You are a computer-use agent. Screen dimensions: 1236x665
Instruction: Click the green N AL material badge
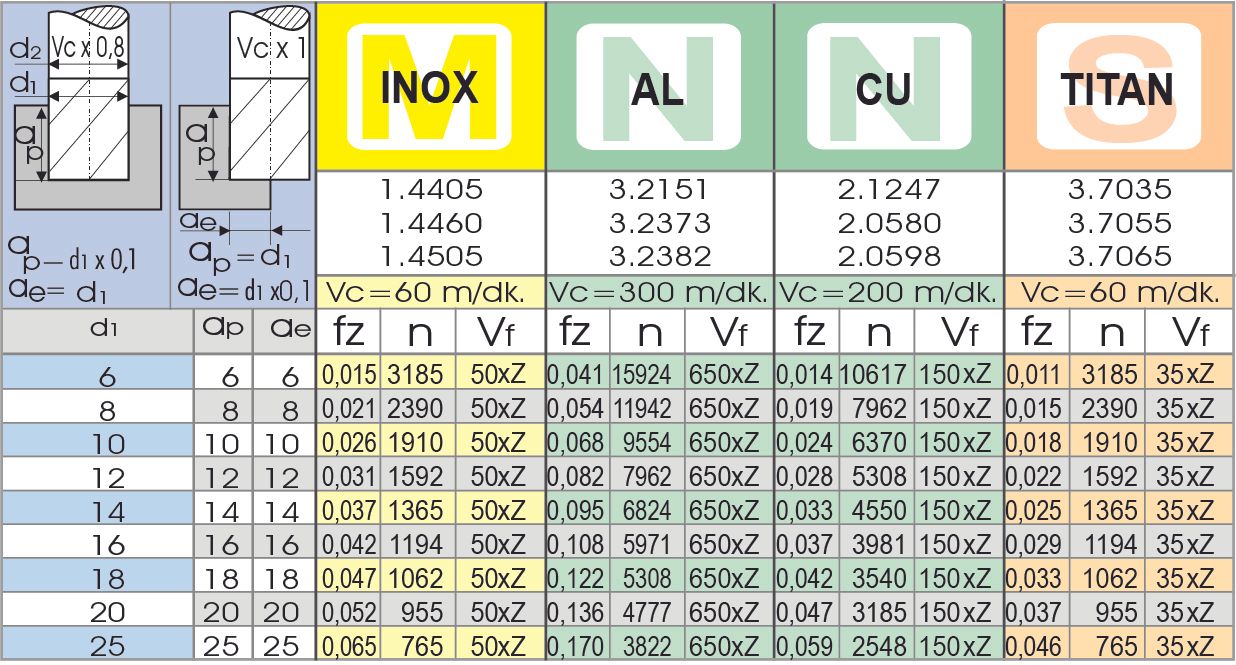(660, 88)
